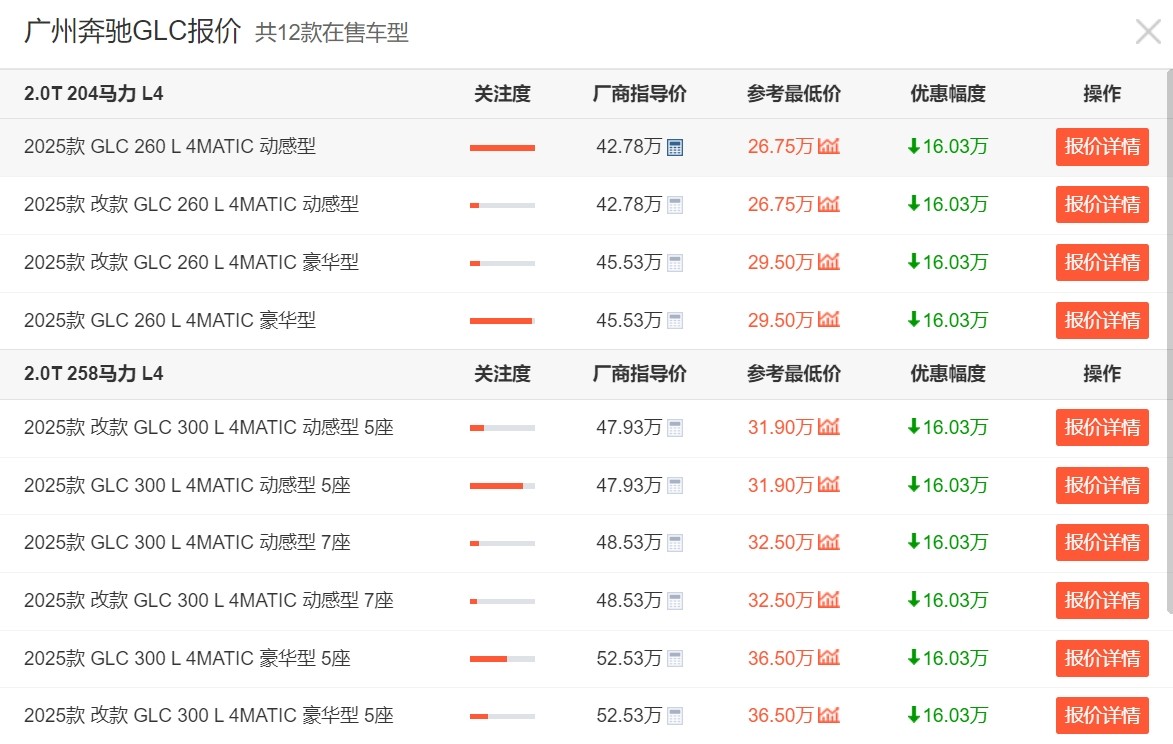This screenshot has height=744, width=1173.
Task: Open calculator icon for non-改款 GLC 300 L 动感型 5座
Action: coord(675,486)
